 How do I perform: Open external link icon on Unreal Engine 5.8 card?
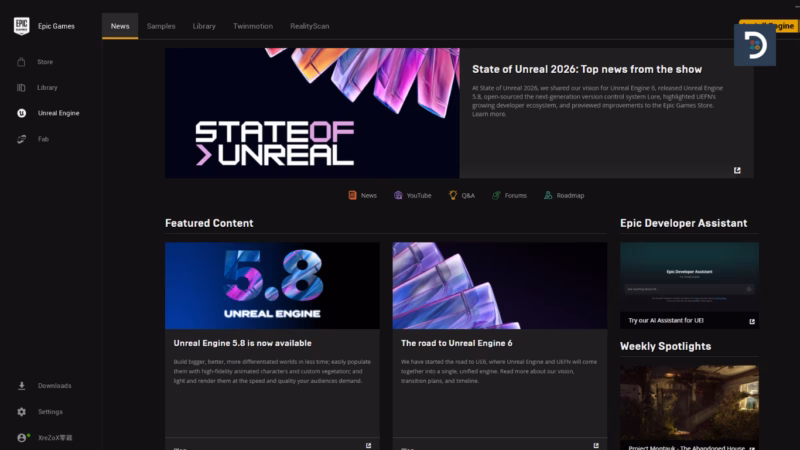point(368,445)
